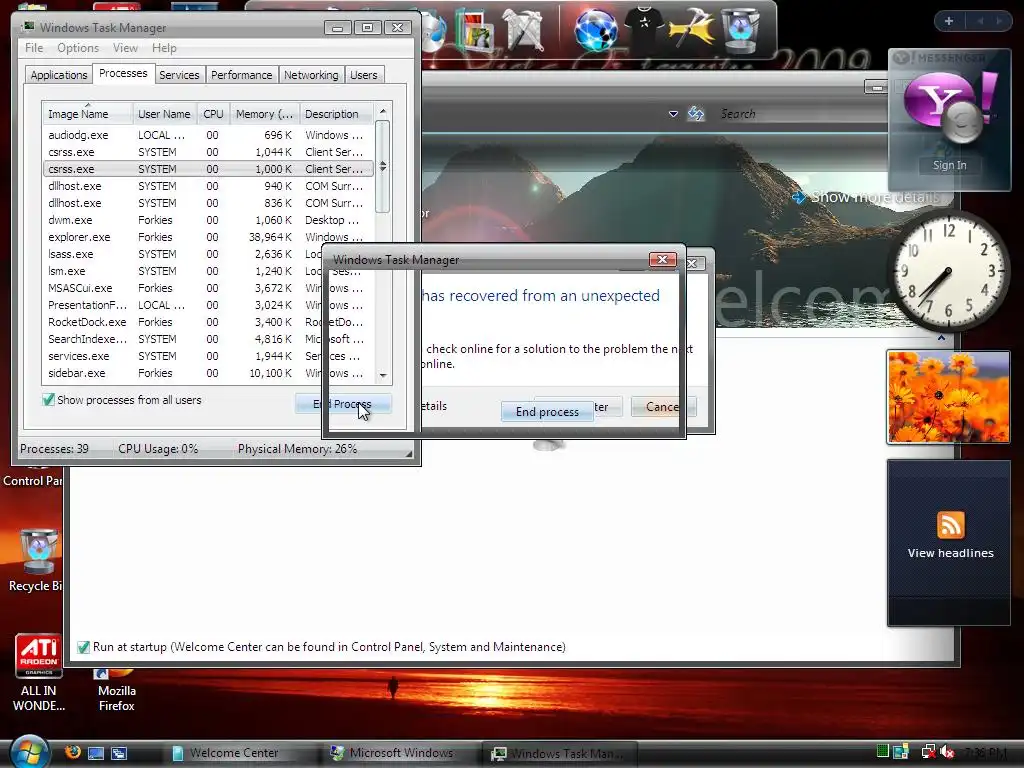Open tools wrench icon in RocketDock
Image resolution: width=1024 pixels, height=768 pixels.
tap(524, 30)
